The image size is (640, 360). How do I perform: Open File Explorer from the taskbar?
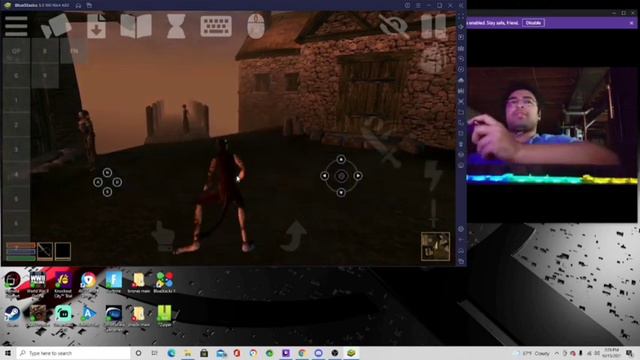point(188,353)
